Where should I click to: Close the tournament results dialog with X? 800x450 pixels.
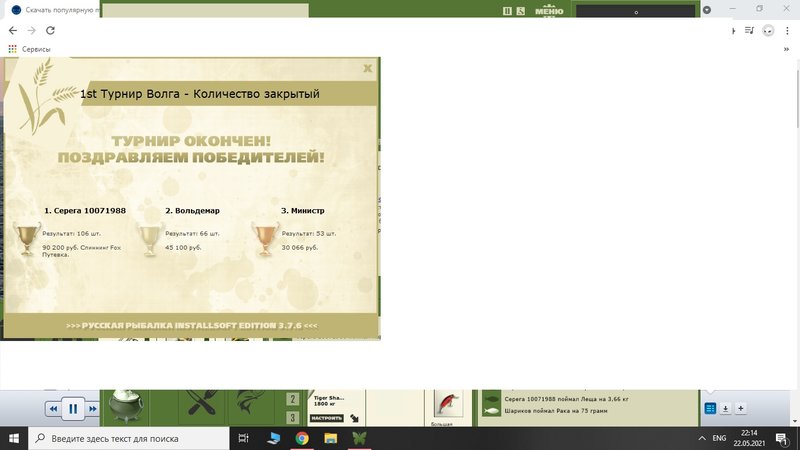click(x=367, y=68)
